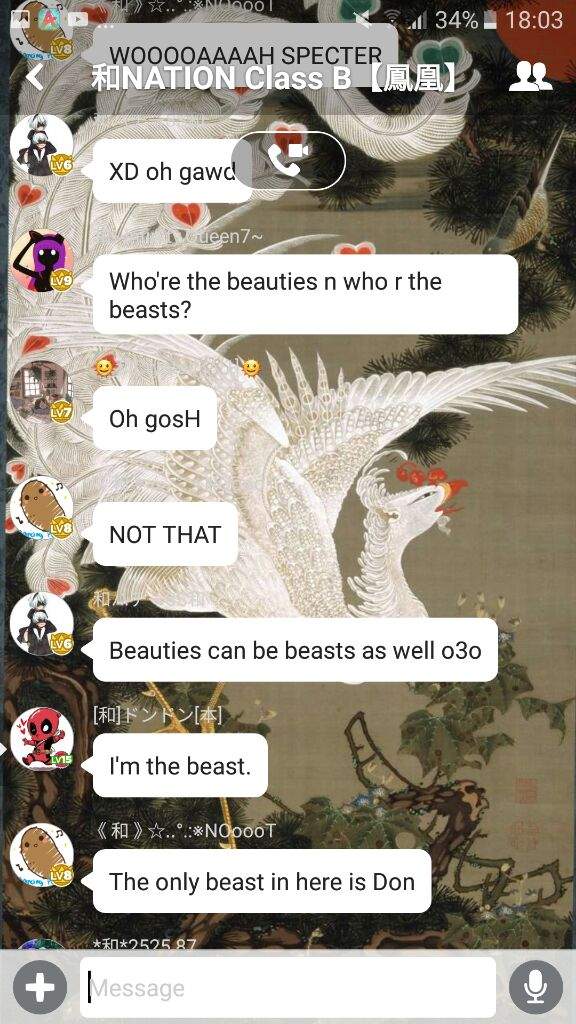Open the avatar next to "Oh gosH"
Screen dimensions: 576x1024
click(x=42, y=391)
